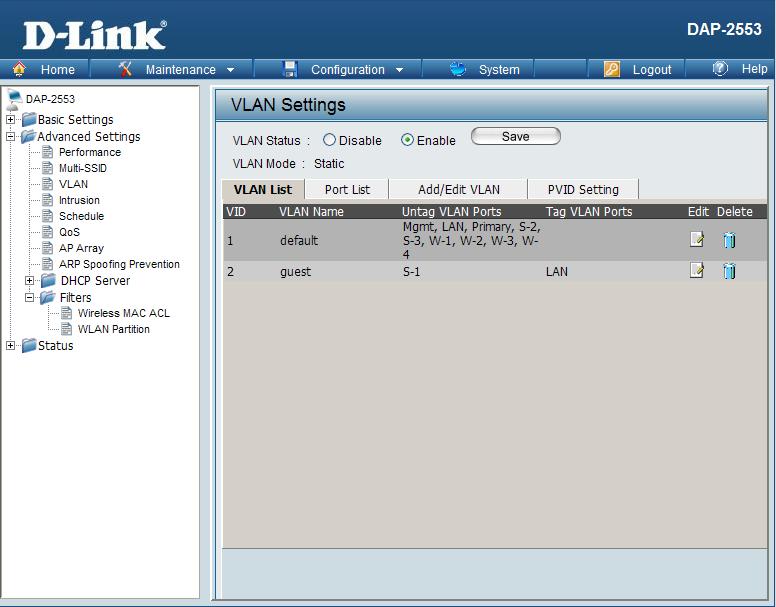Open the Maintenance dropdown arrow
This screenshot has width=776, height=607.
click(230, 70)
